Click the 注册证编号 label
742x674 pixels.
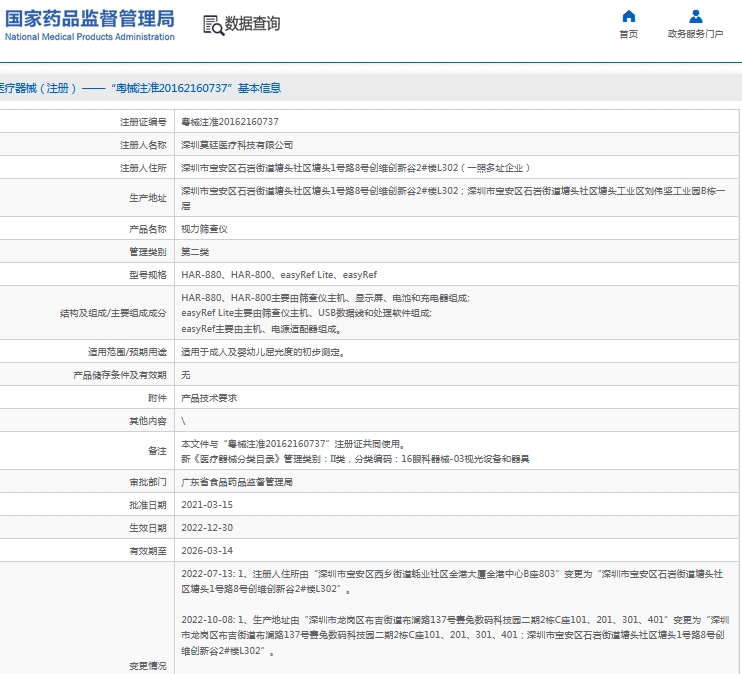pos(143,122)
